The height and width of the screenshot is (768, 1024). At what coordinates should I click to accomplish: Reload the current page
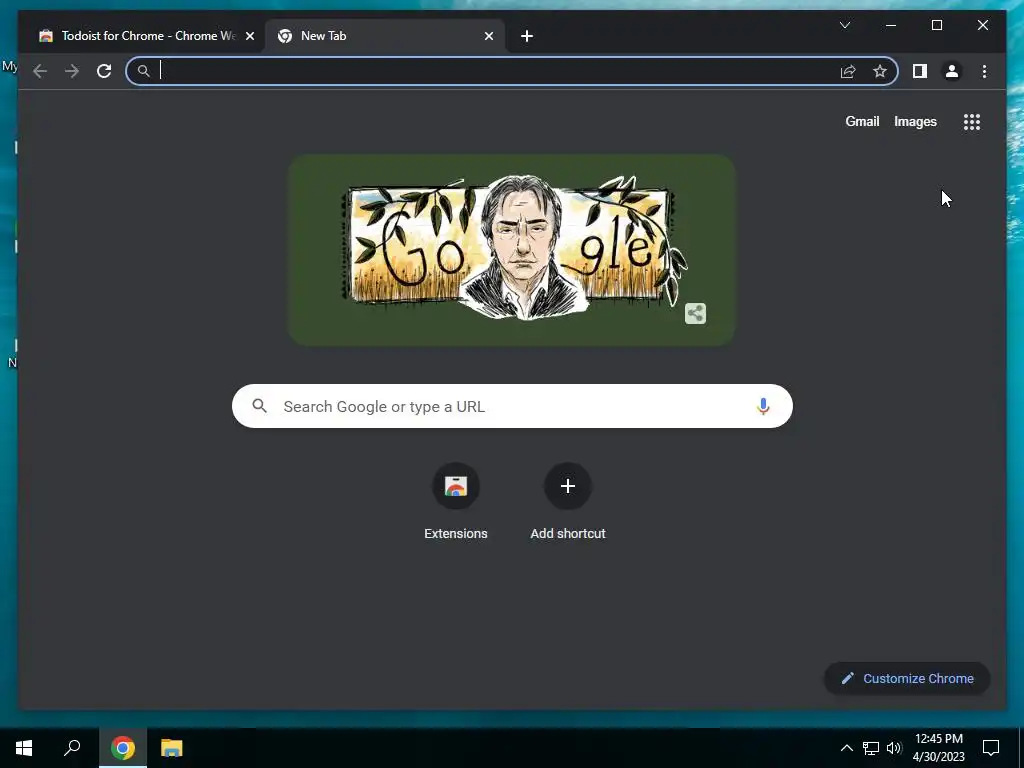point(104,71)
